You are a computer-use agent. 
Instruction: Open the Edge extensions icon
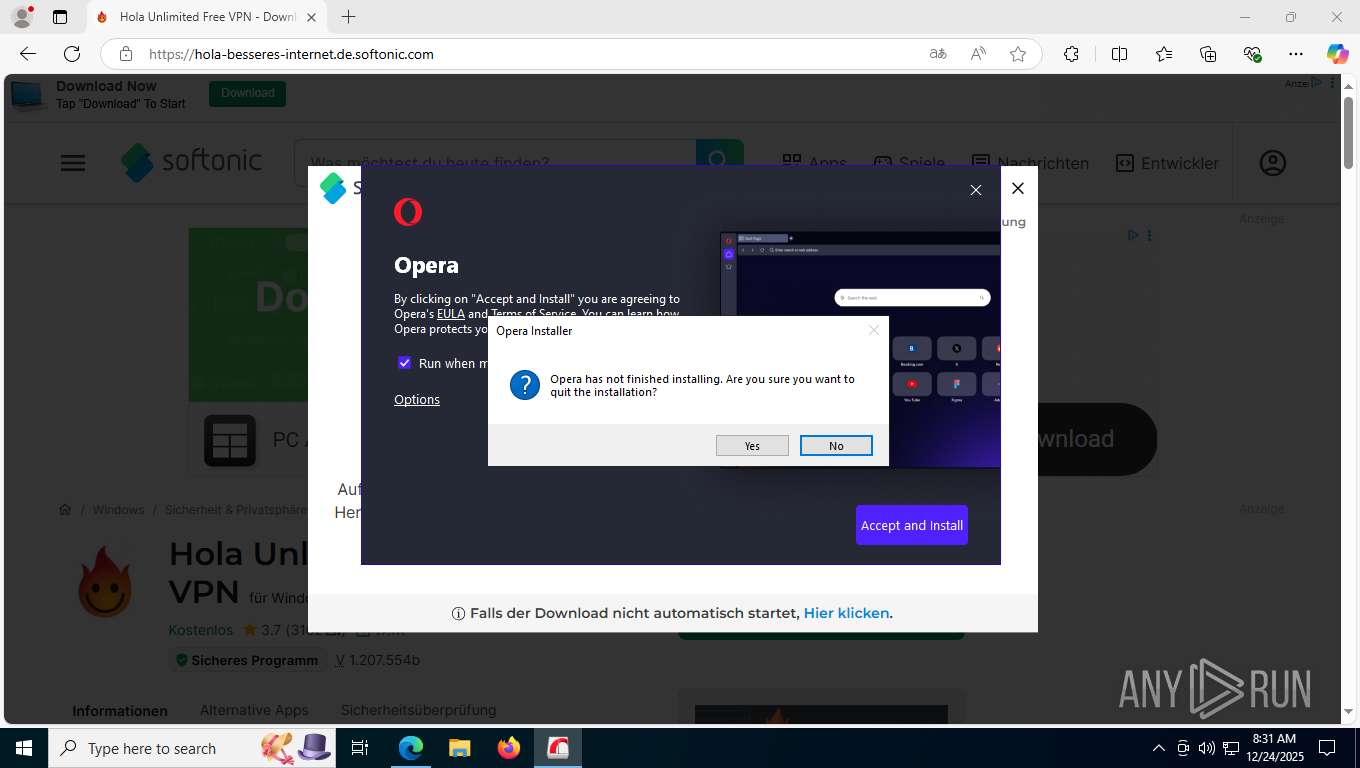click(1071, 54)
